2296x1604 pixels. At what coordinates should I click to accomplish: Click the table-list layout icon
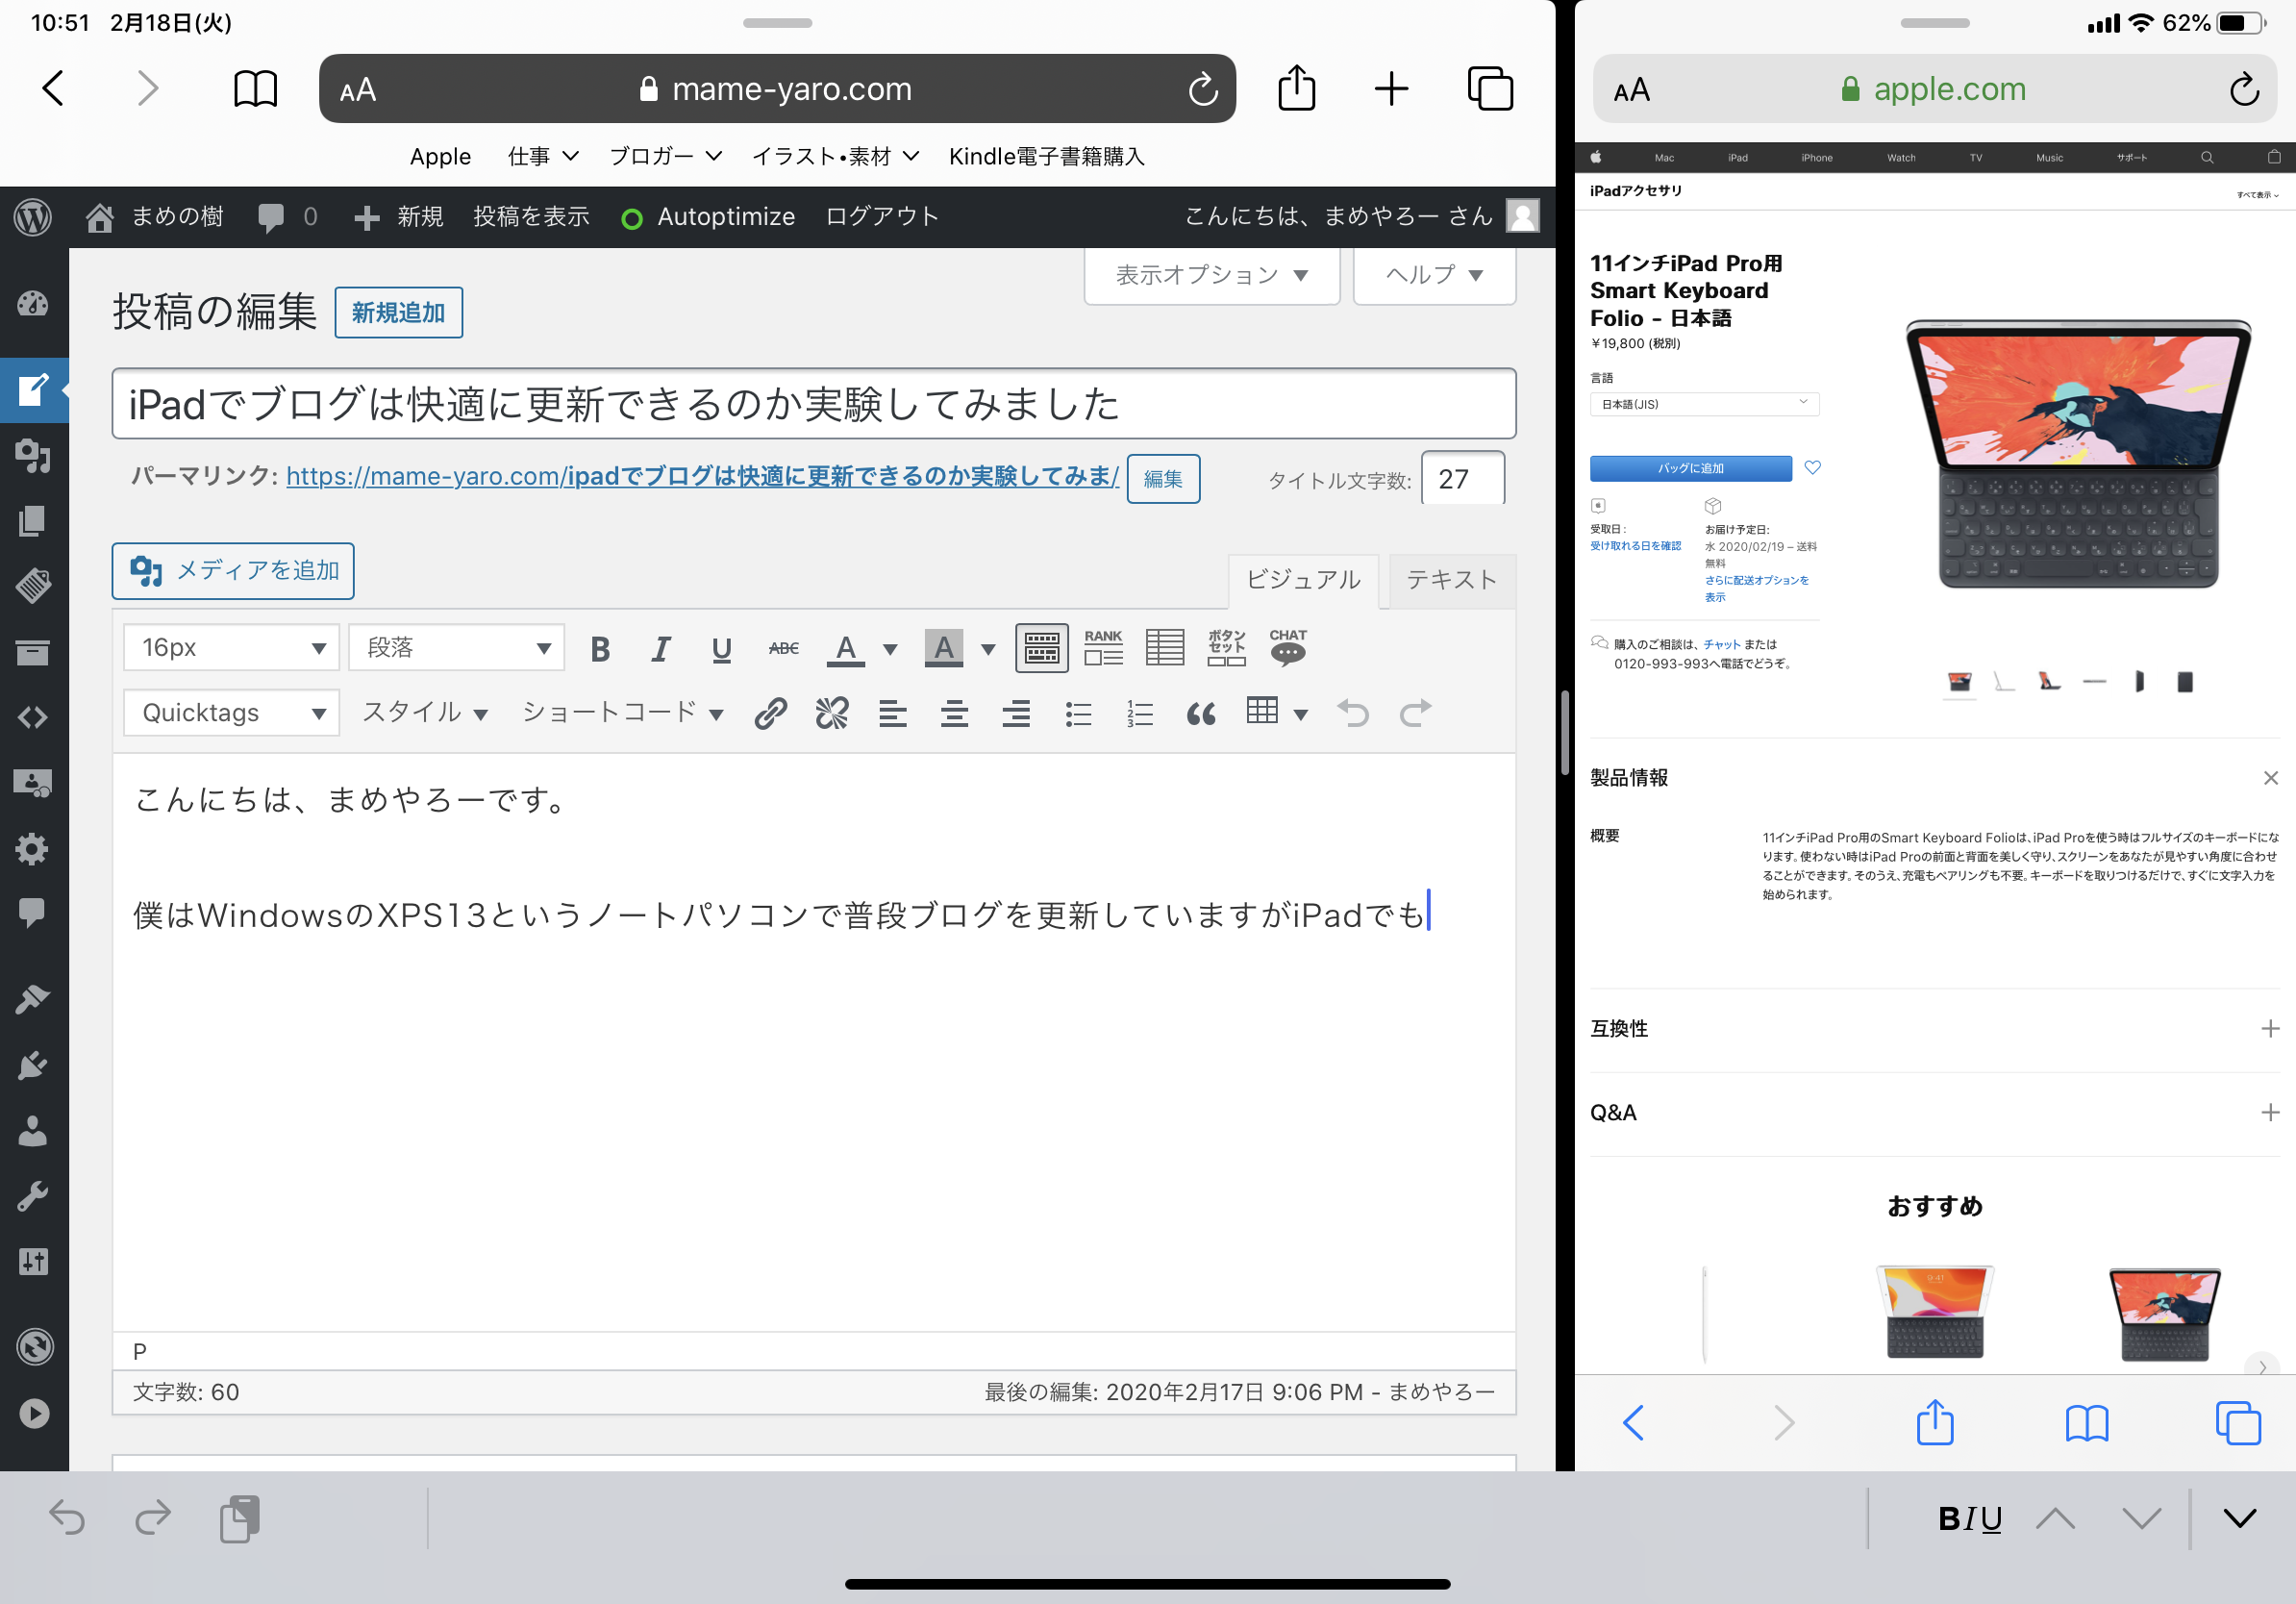(1164, 648)
